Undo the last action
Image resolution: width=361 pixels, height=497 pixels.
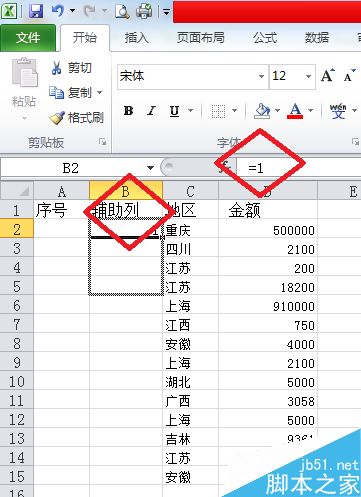coord(58,11)
